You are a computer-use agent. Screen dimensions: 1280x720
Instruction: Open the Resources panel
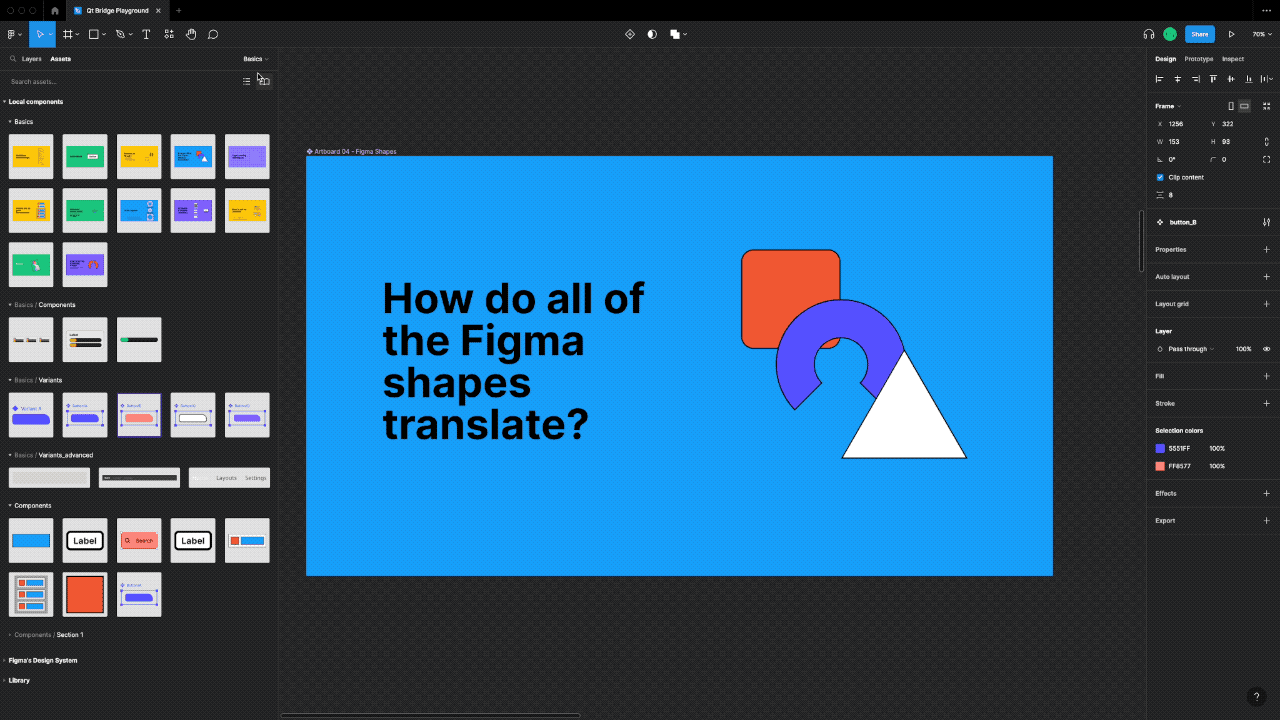[168, 34]
